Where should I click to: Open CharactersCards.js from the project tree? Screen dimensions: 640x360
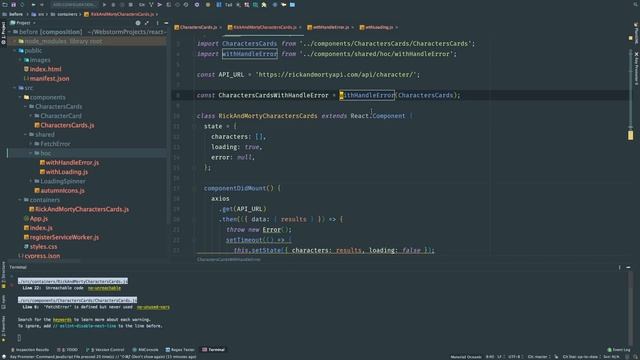pos(64,125)
